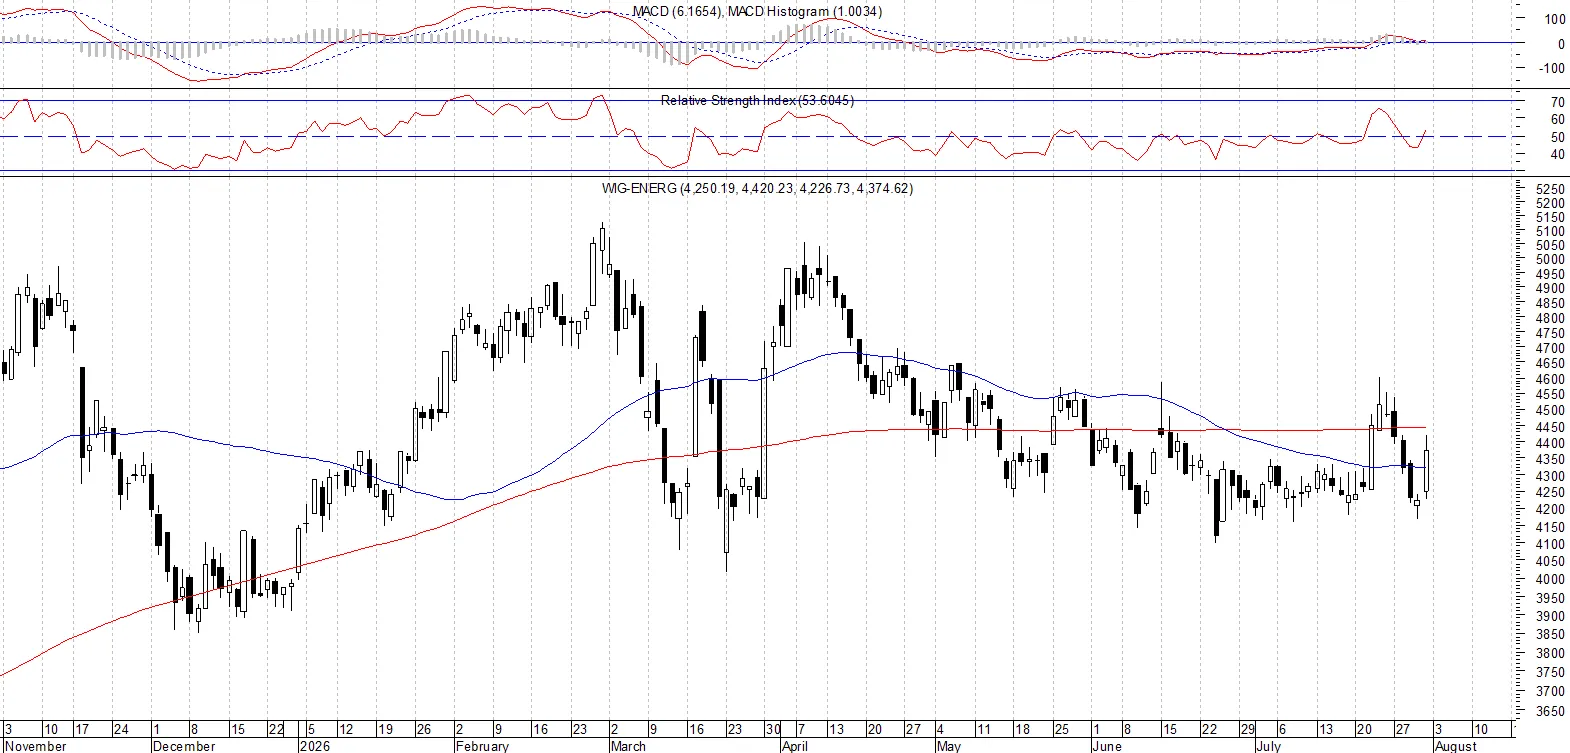Click the WIG-ENERG price title label
1570x753 pixels.
click(757, 188)
